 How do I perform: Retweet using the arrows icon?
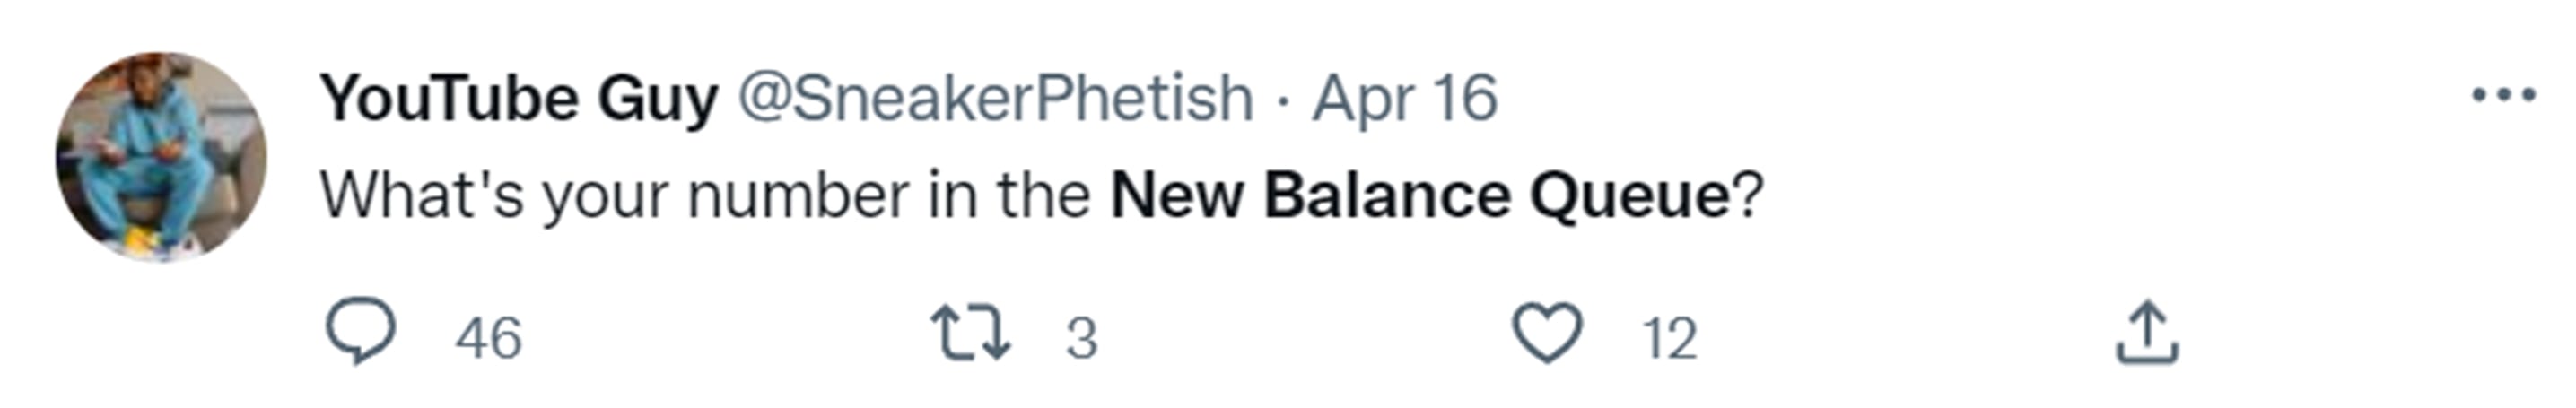(x=969, y=334)
